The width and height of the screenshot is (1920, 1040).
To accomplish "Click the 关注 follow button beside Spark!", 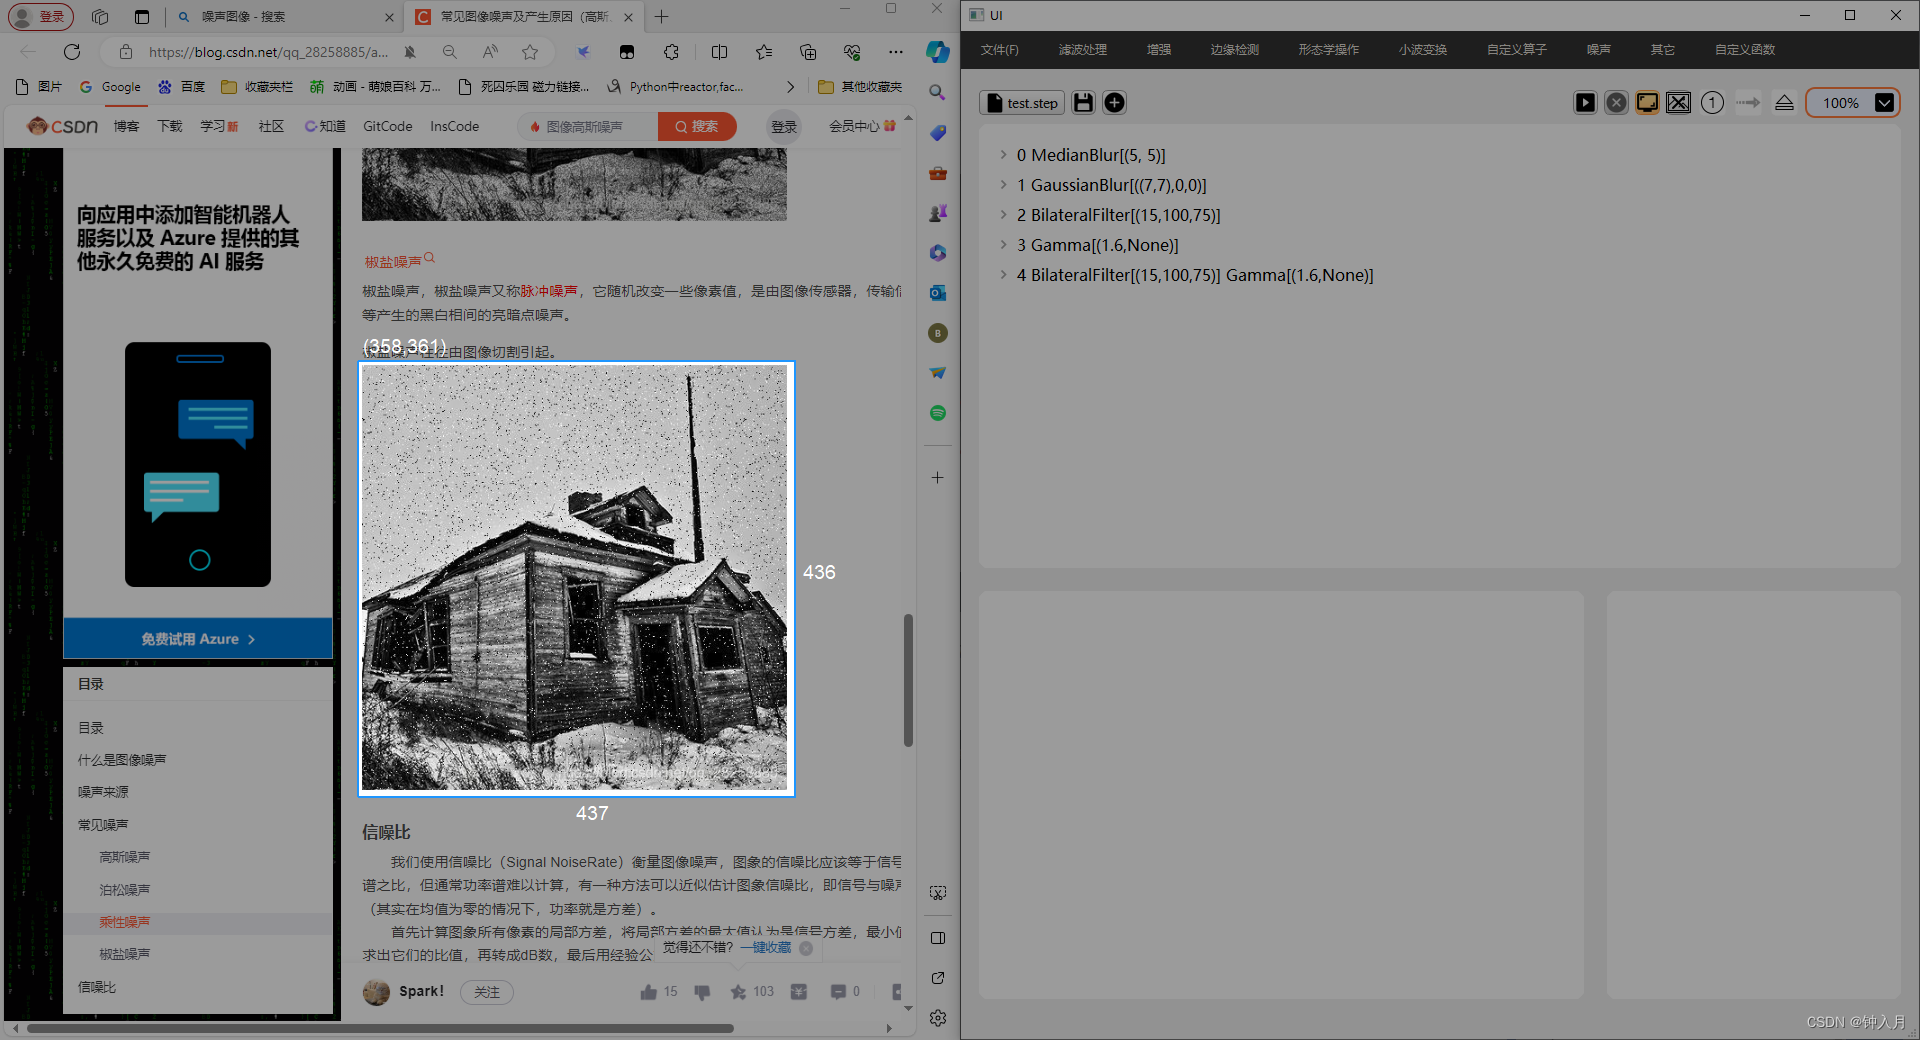I will [487, 992].
